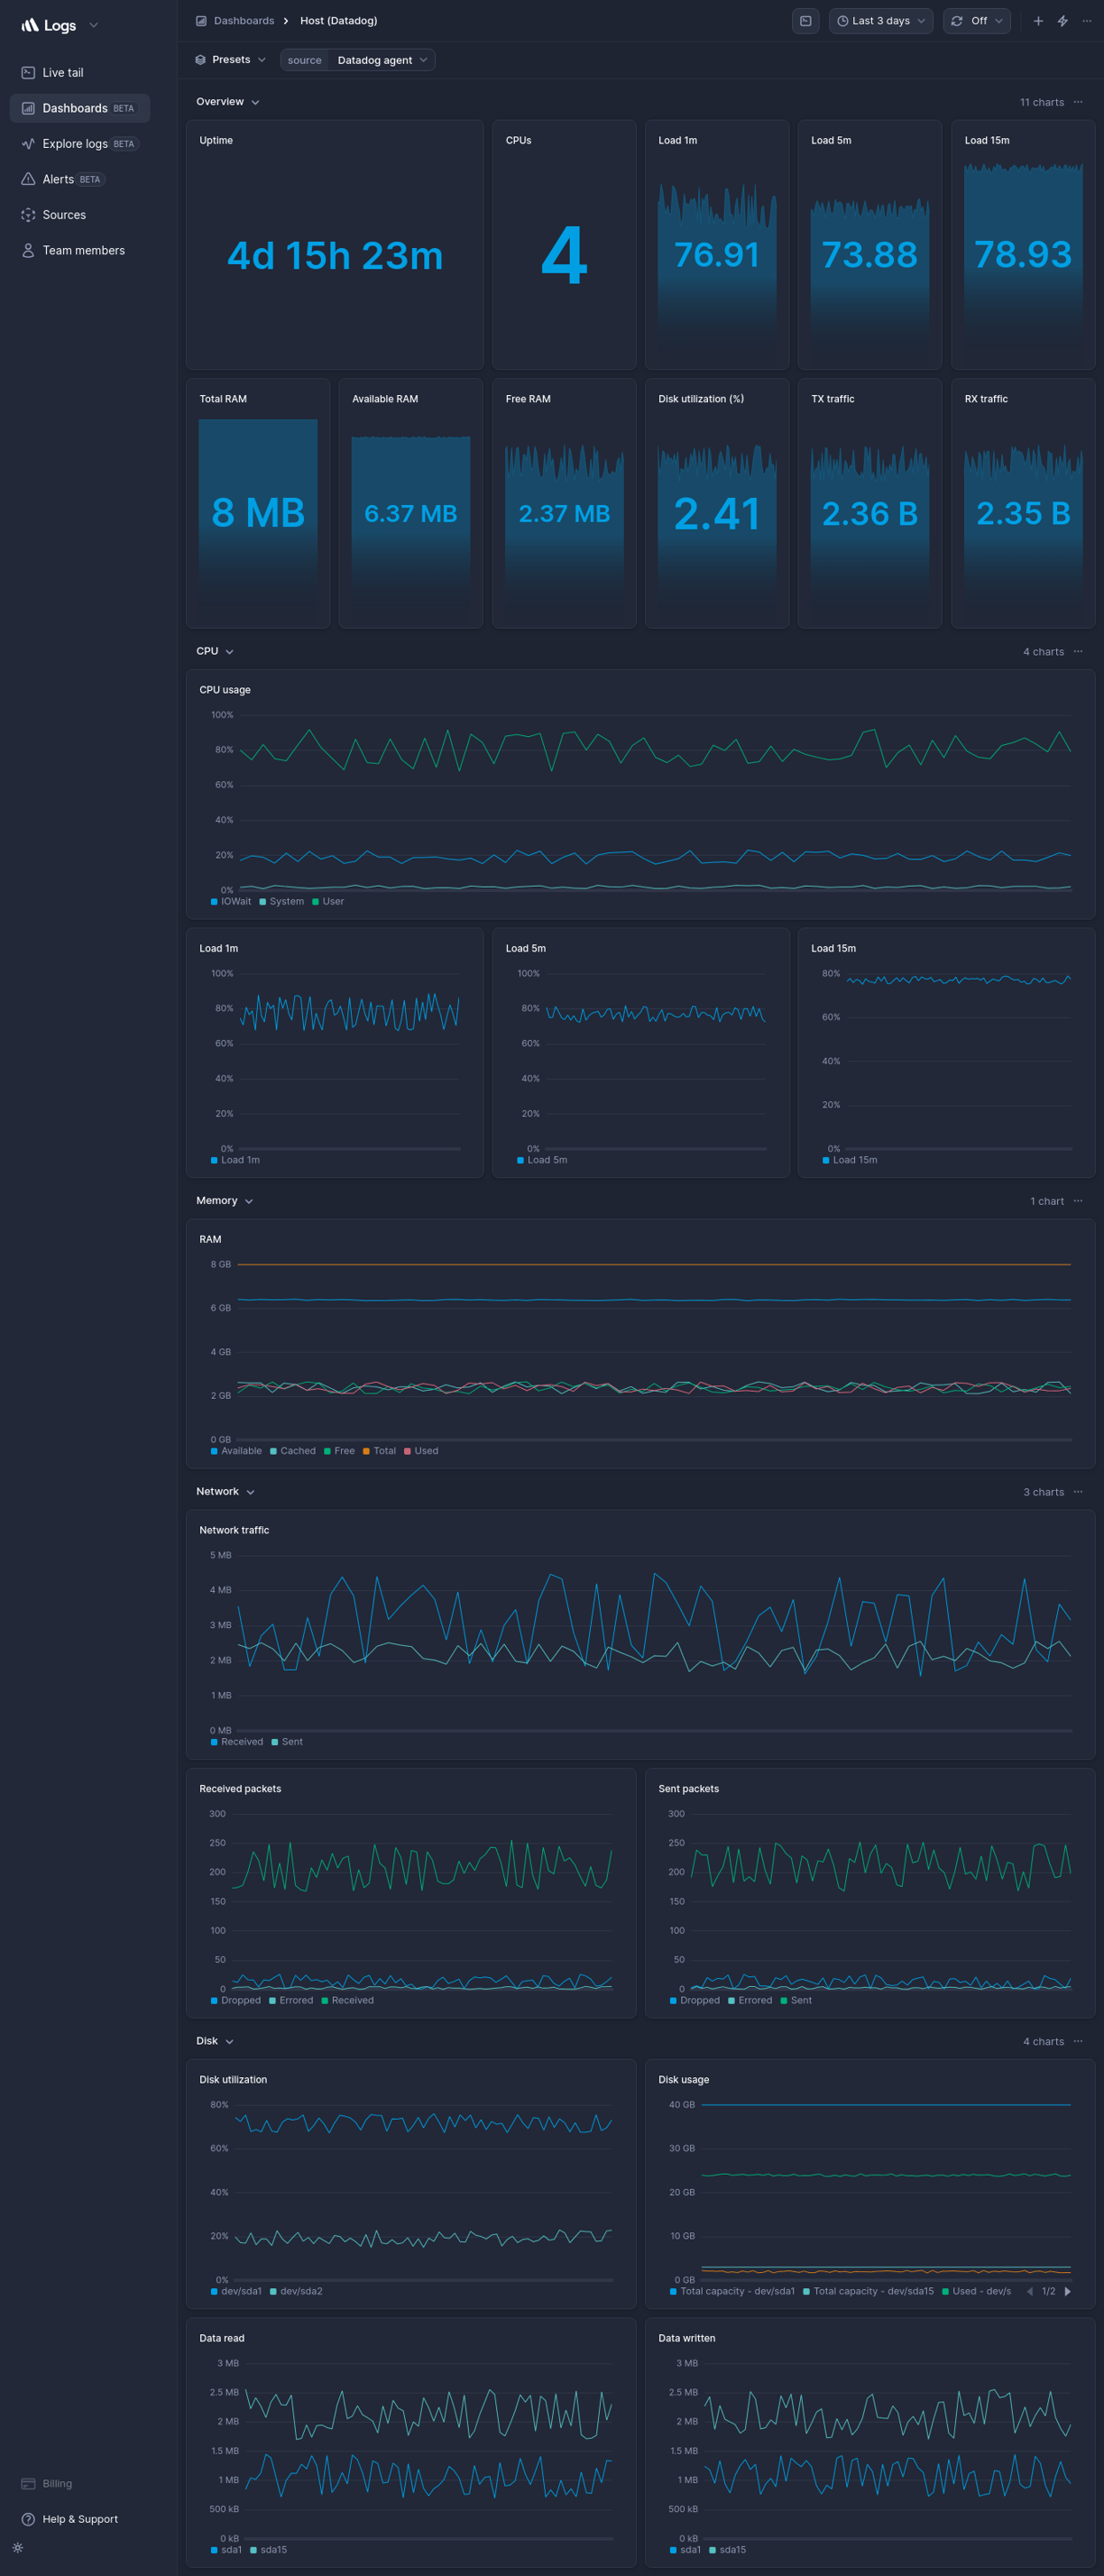Click the Free RAM 2.37 MB card
The height and width of the screenshot is (2576, 1104).
pyautogui.click(x=564, y=503)
